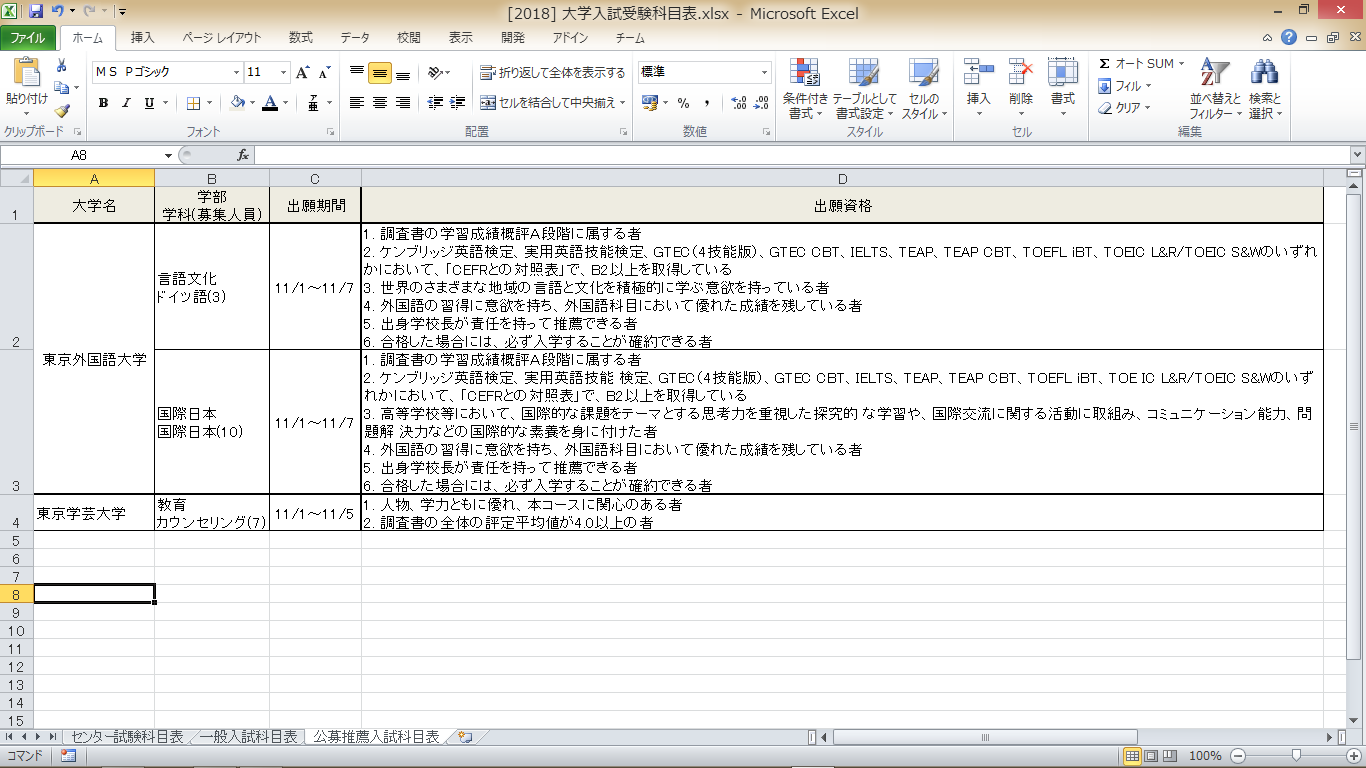
Task: Expand the number format dropdown (標準)
Action: (x=765, y=73)
